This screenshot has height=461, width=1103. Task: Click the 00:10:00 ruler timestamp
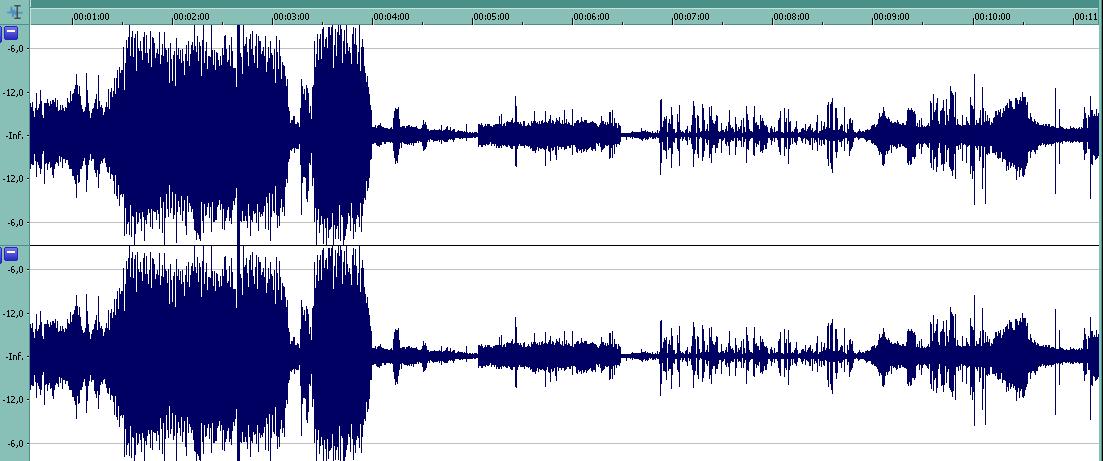991,17
